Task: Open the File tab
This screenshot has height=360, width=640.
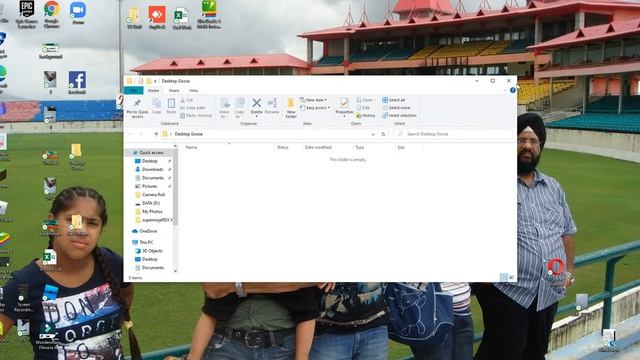Action: (x=133, y=90)
